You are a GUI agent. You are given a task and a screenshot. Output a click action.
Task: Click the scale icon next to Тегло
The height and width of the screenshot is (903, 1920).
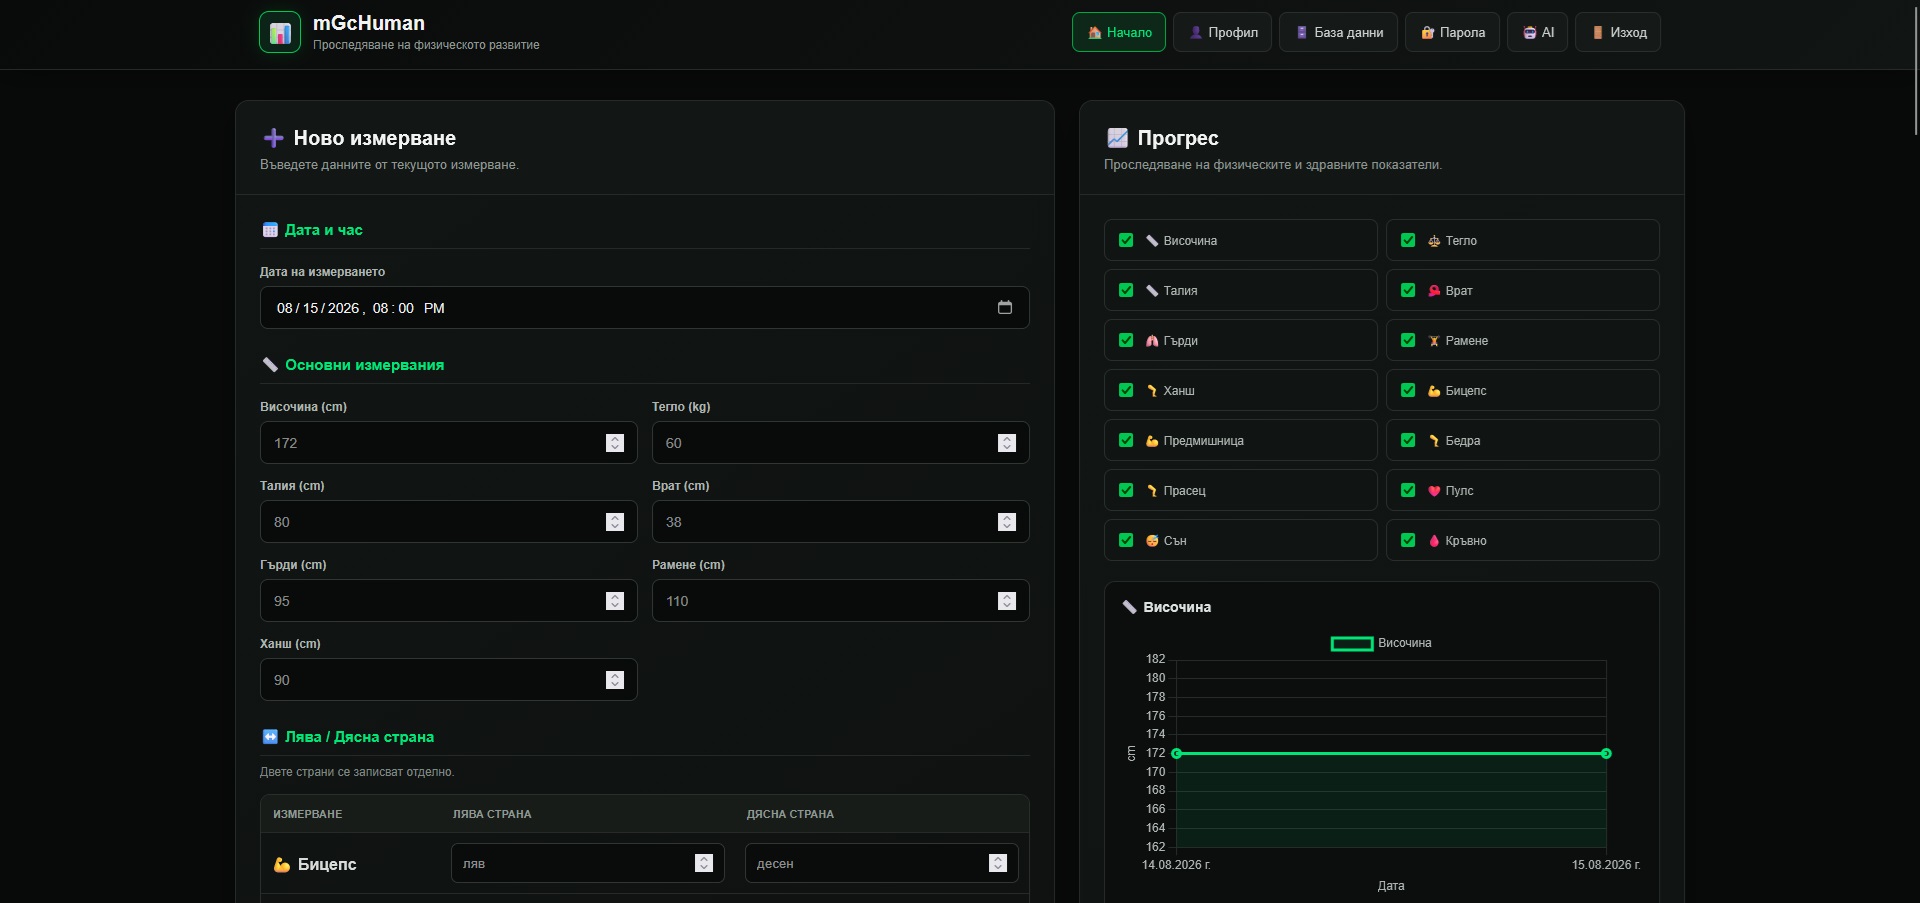[1434, 241]
